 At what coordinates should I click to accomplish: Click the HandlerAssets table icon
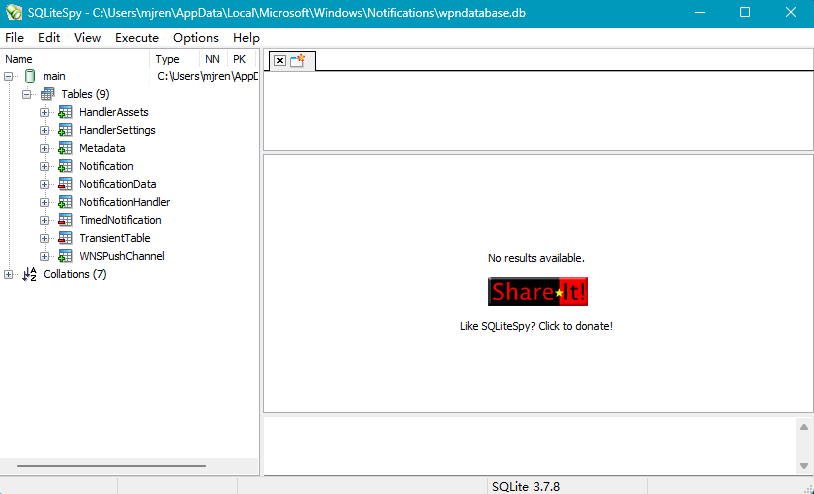65,112
